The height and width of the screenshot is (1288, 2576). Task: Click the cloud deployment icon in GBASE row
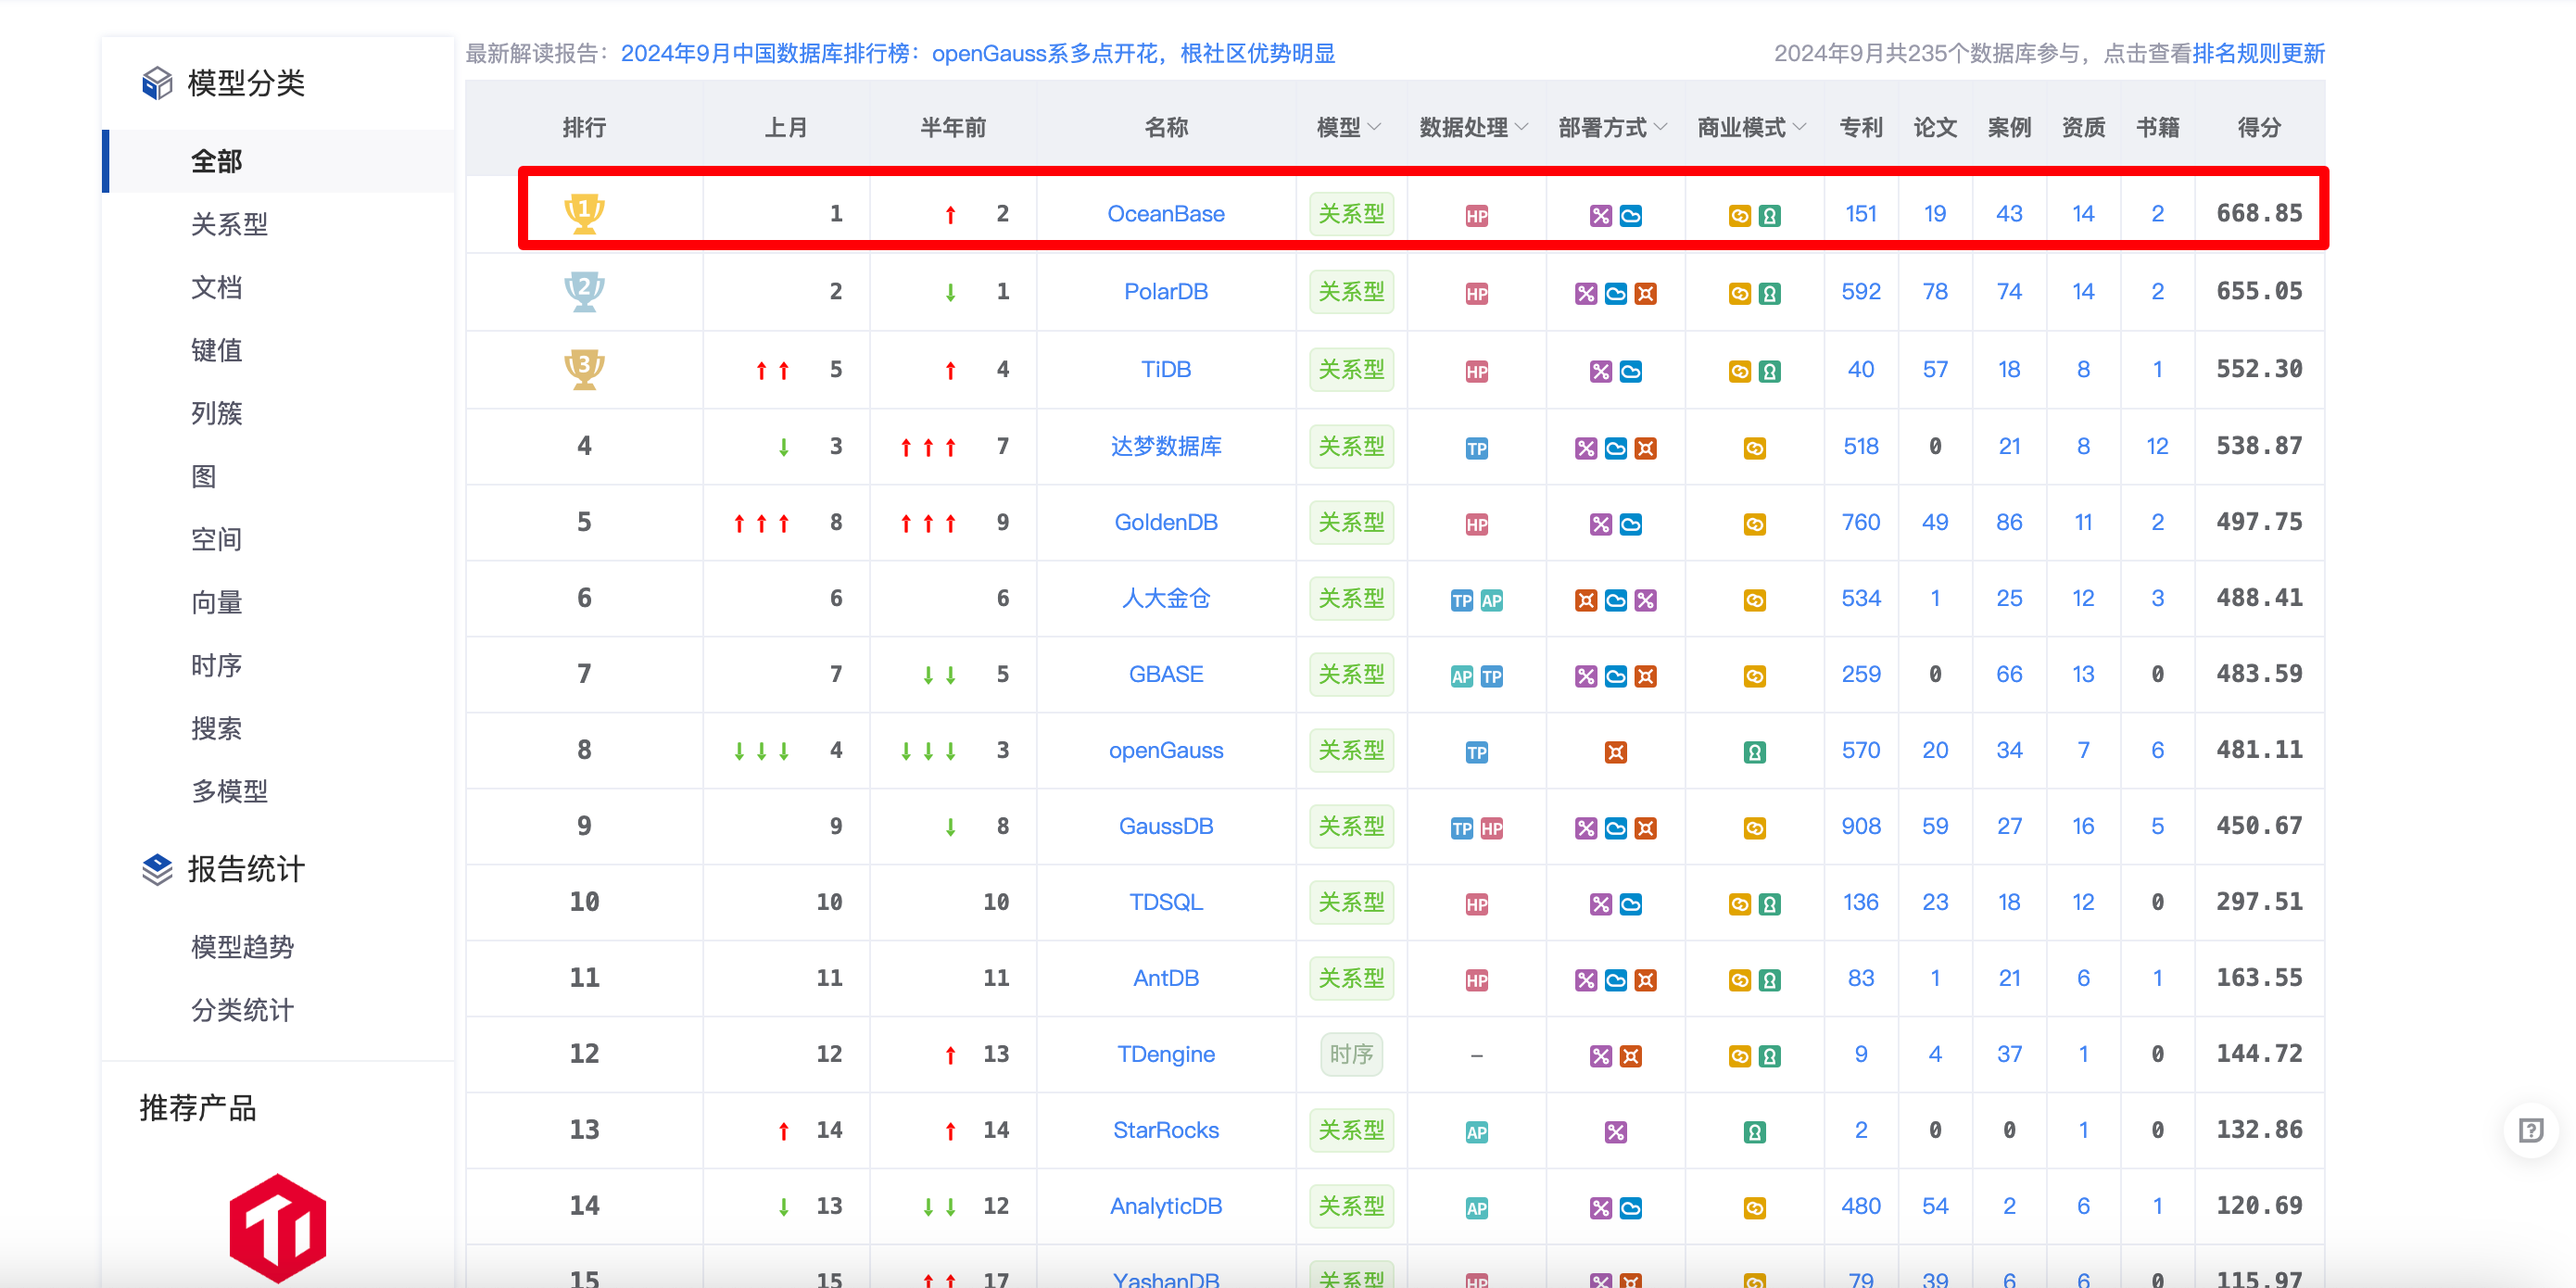pyautogui.click(x=1615, y=676)
